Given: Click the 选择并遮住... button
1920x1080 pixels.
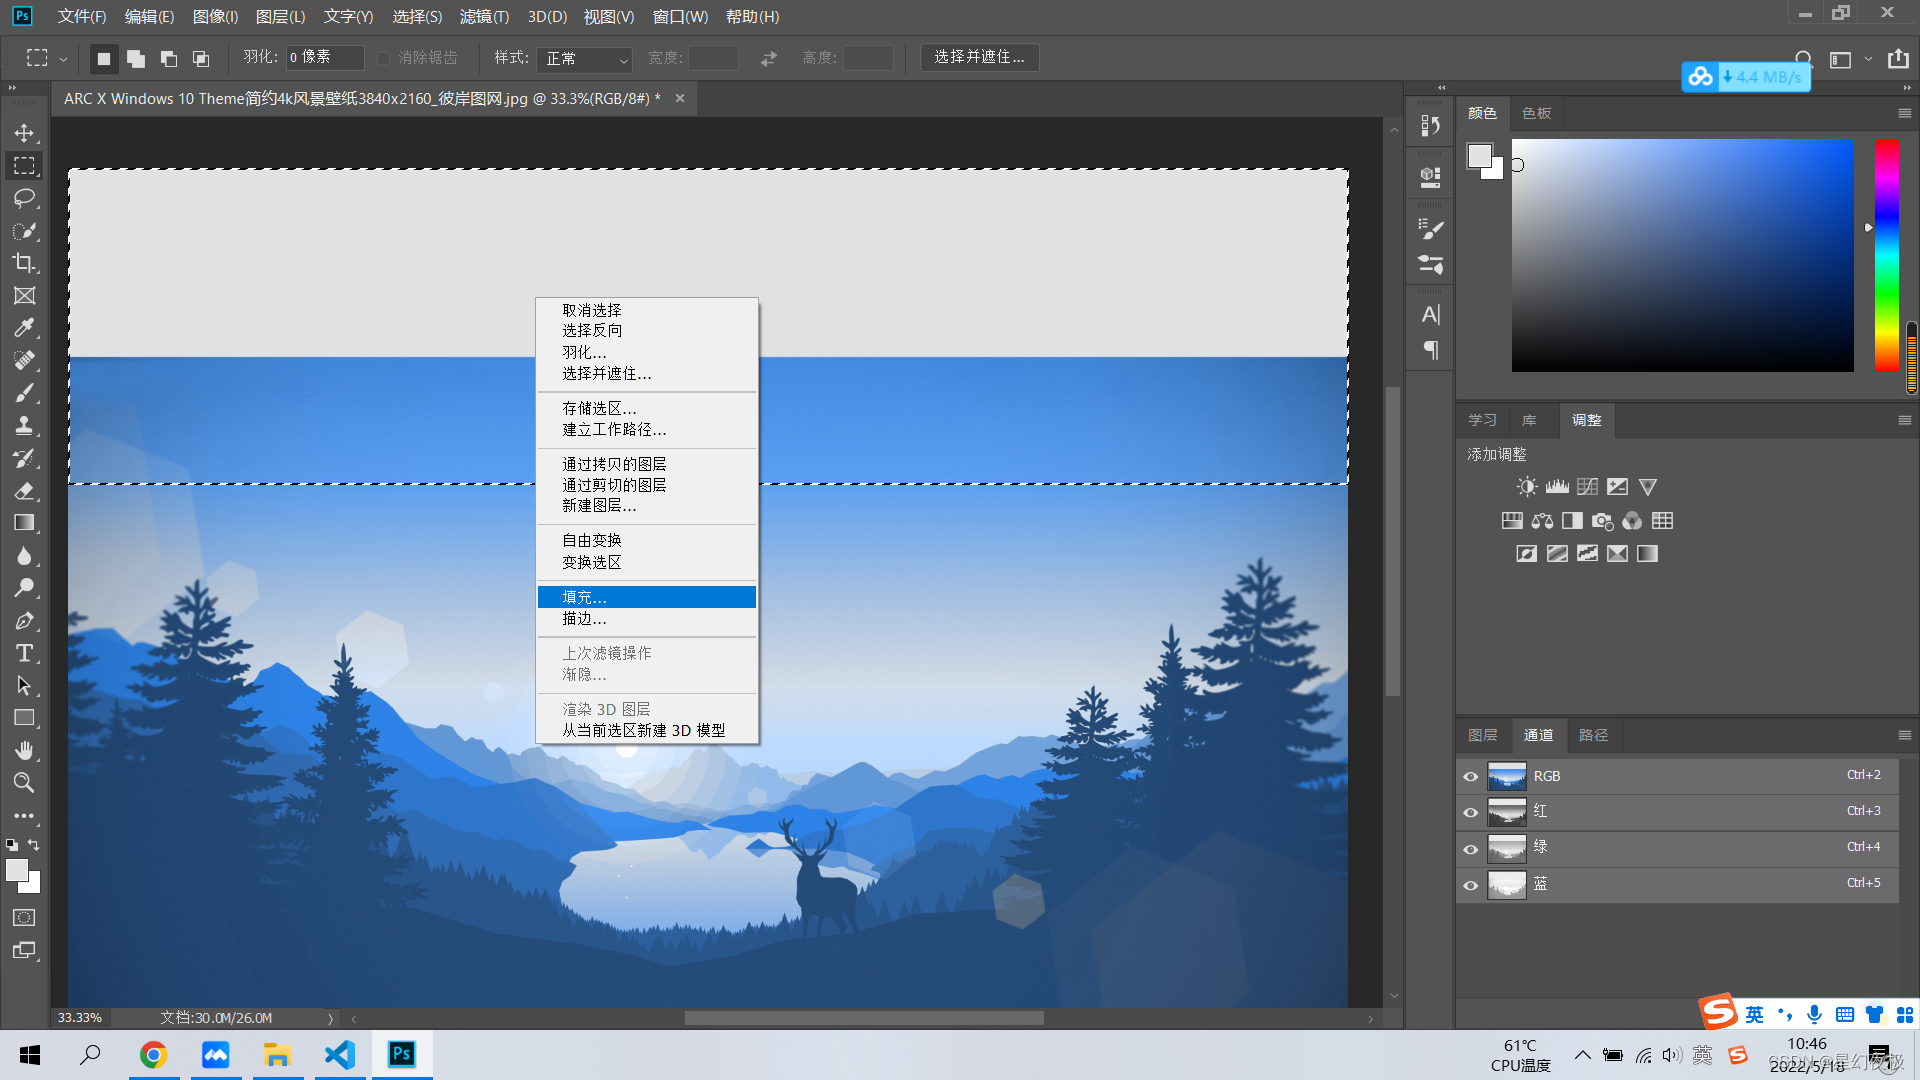Looking at the screenshot, I should pyautogui.click(x=979, y=57).
